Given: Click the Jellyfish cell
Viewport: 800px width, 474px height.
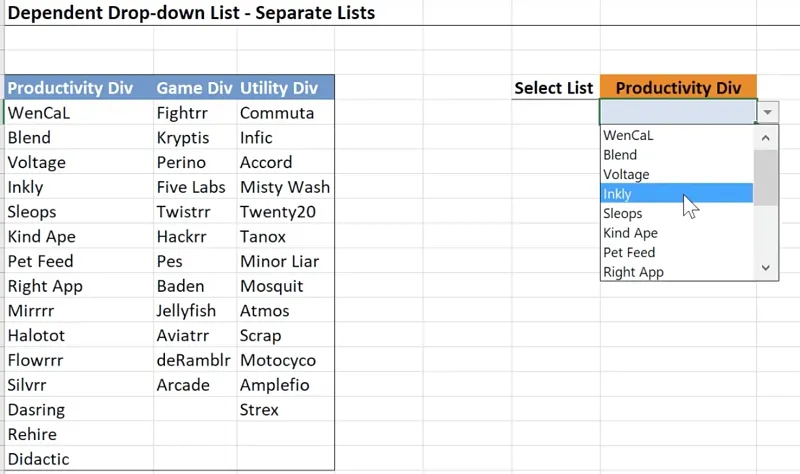Looking at the screenshot, I should (x=190, y=311).
